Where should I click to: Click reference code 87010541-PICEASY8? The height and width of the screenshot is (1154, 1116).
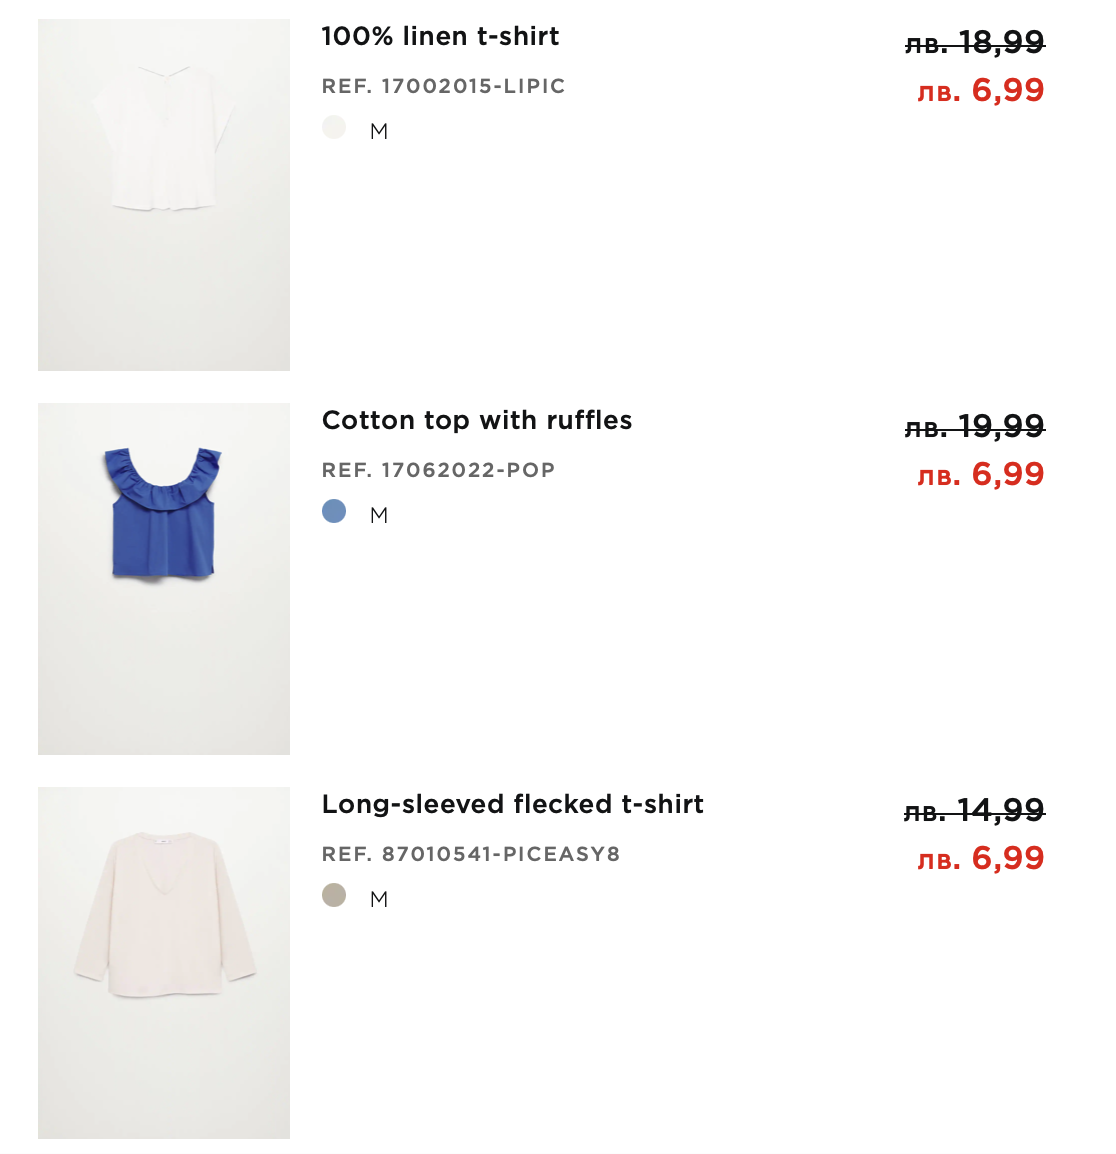(471, 855)
